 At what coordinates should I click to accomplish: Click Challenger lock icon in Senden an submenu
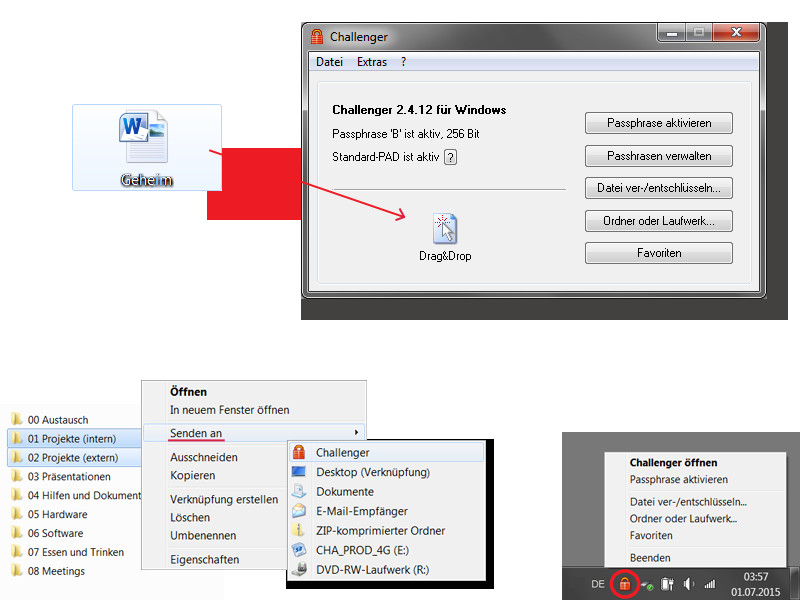coord(299,452)
